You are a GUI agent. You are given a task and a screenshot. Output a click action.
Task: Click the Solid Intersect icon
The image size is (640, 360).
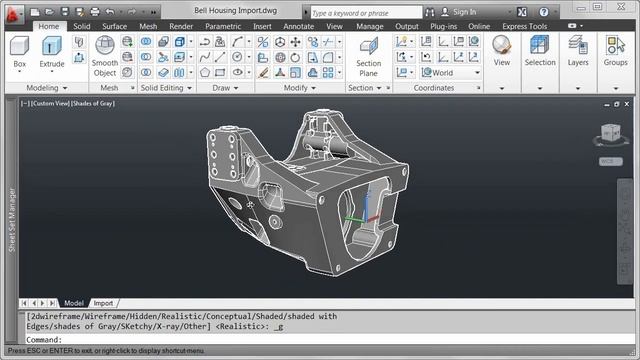146,73
